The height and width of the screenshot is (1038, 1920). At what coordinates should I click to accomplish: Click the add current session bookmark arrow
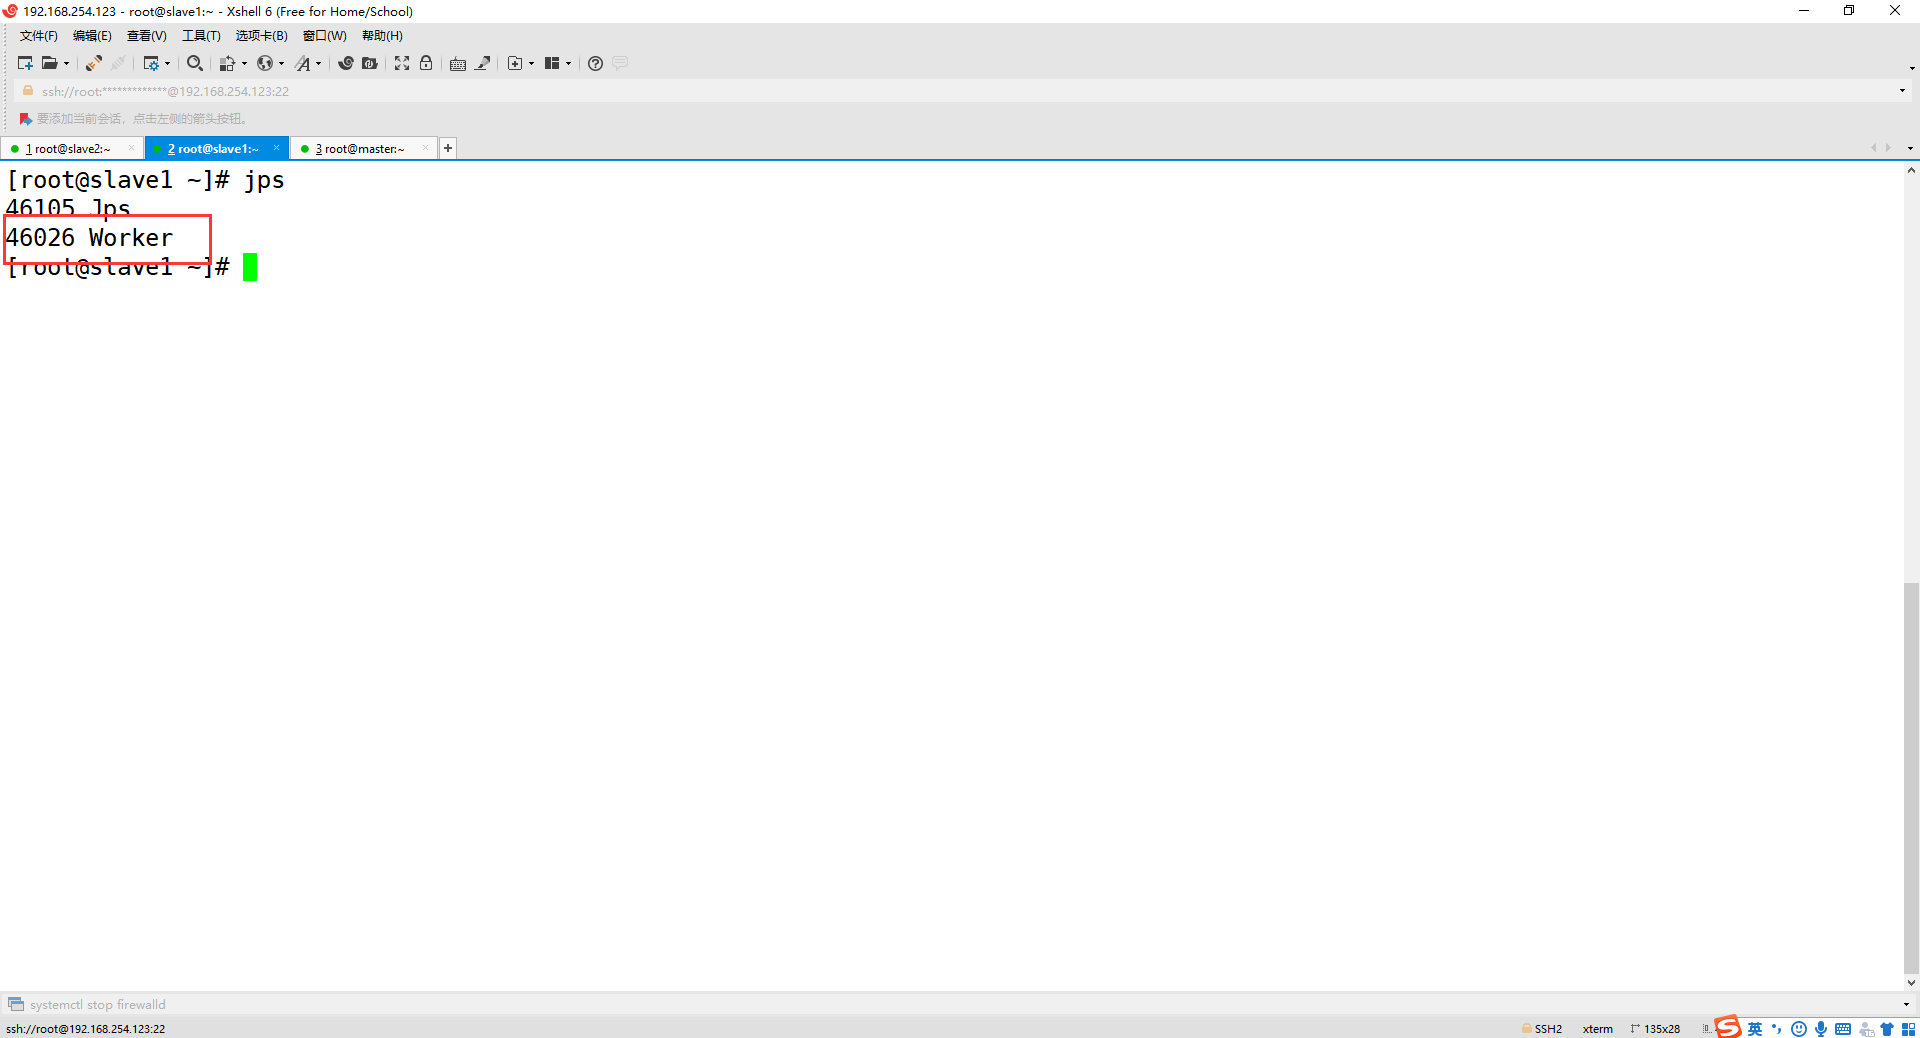click(x=26, y=119)
